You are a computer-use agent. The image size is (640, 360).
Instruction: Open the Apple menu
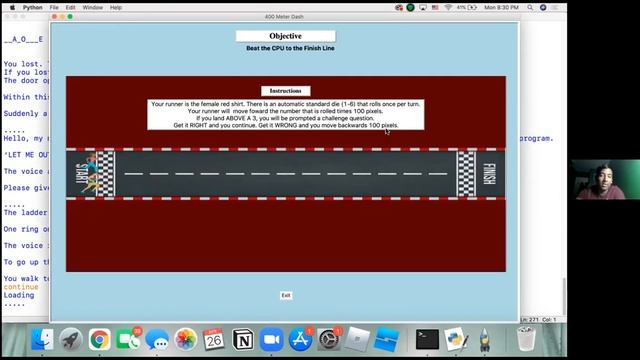pos(12,7)
